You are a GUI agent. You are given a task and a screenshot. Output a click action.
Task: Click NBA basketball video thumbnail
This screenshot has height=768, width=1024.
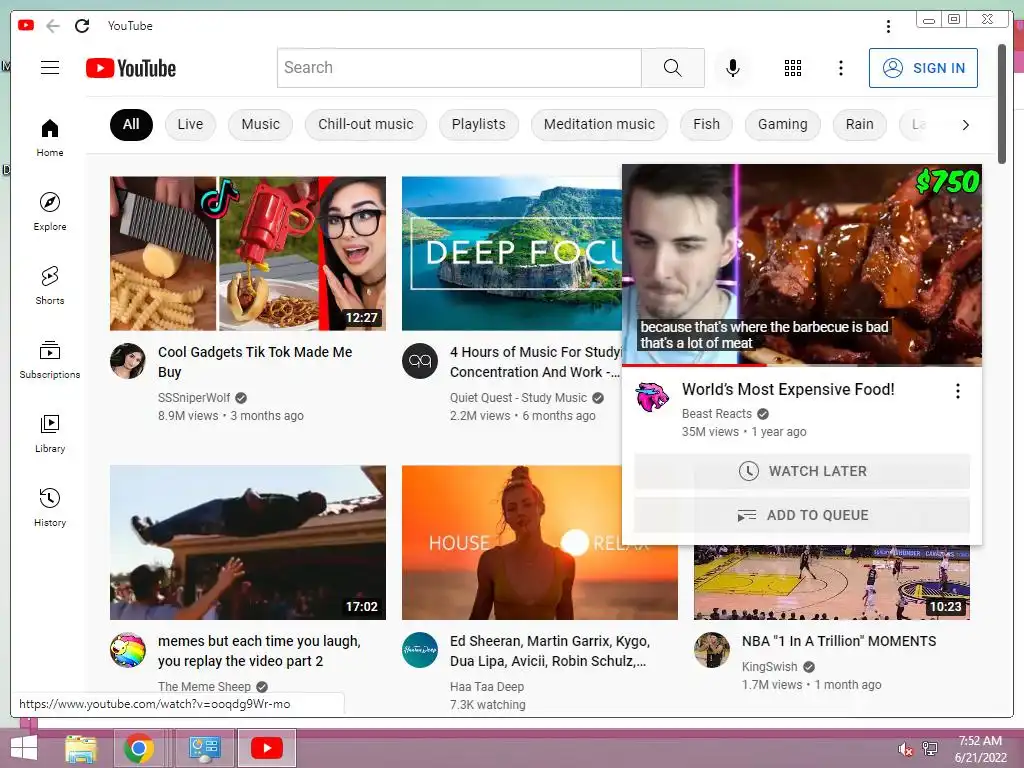831,582
